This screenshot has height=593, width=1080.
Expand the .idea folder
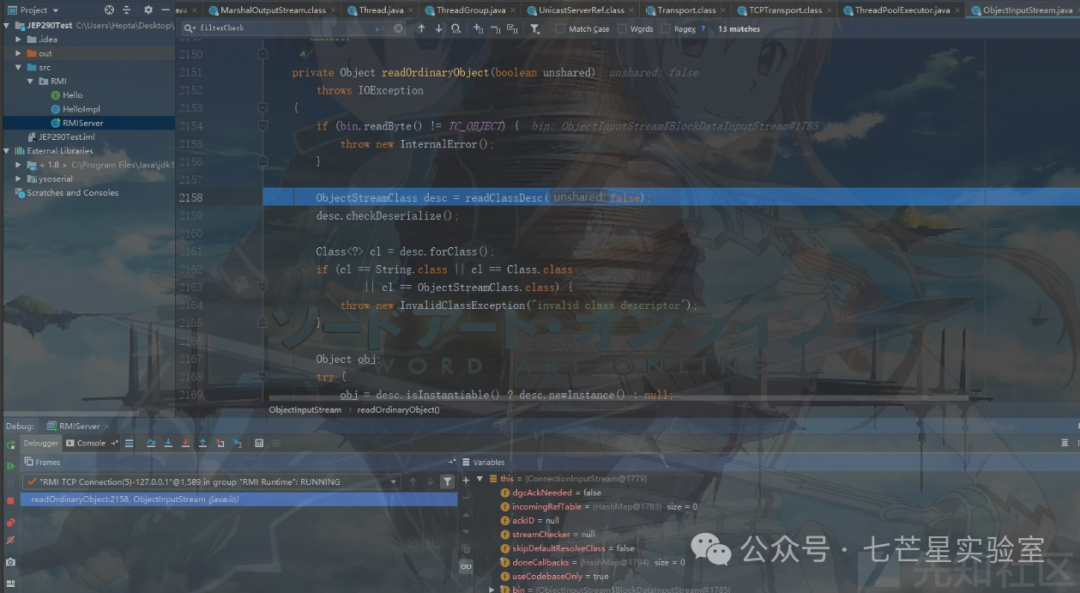click(19, 39)
